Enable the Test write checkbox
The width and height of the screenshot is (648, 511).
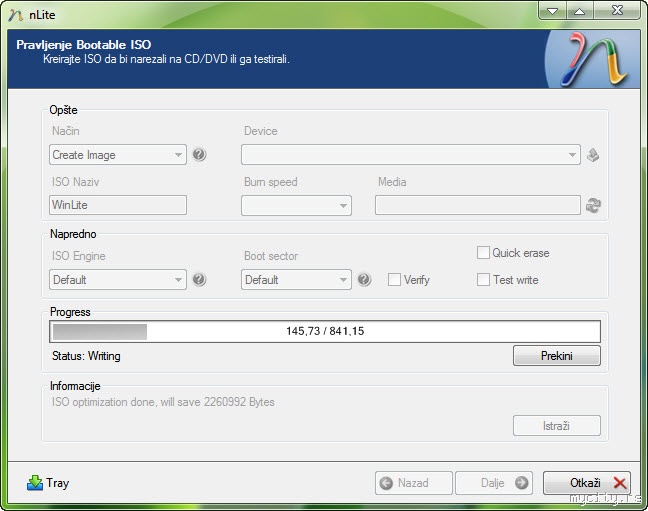tap(483, 279)
